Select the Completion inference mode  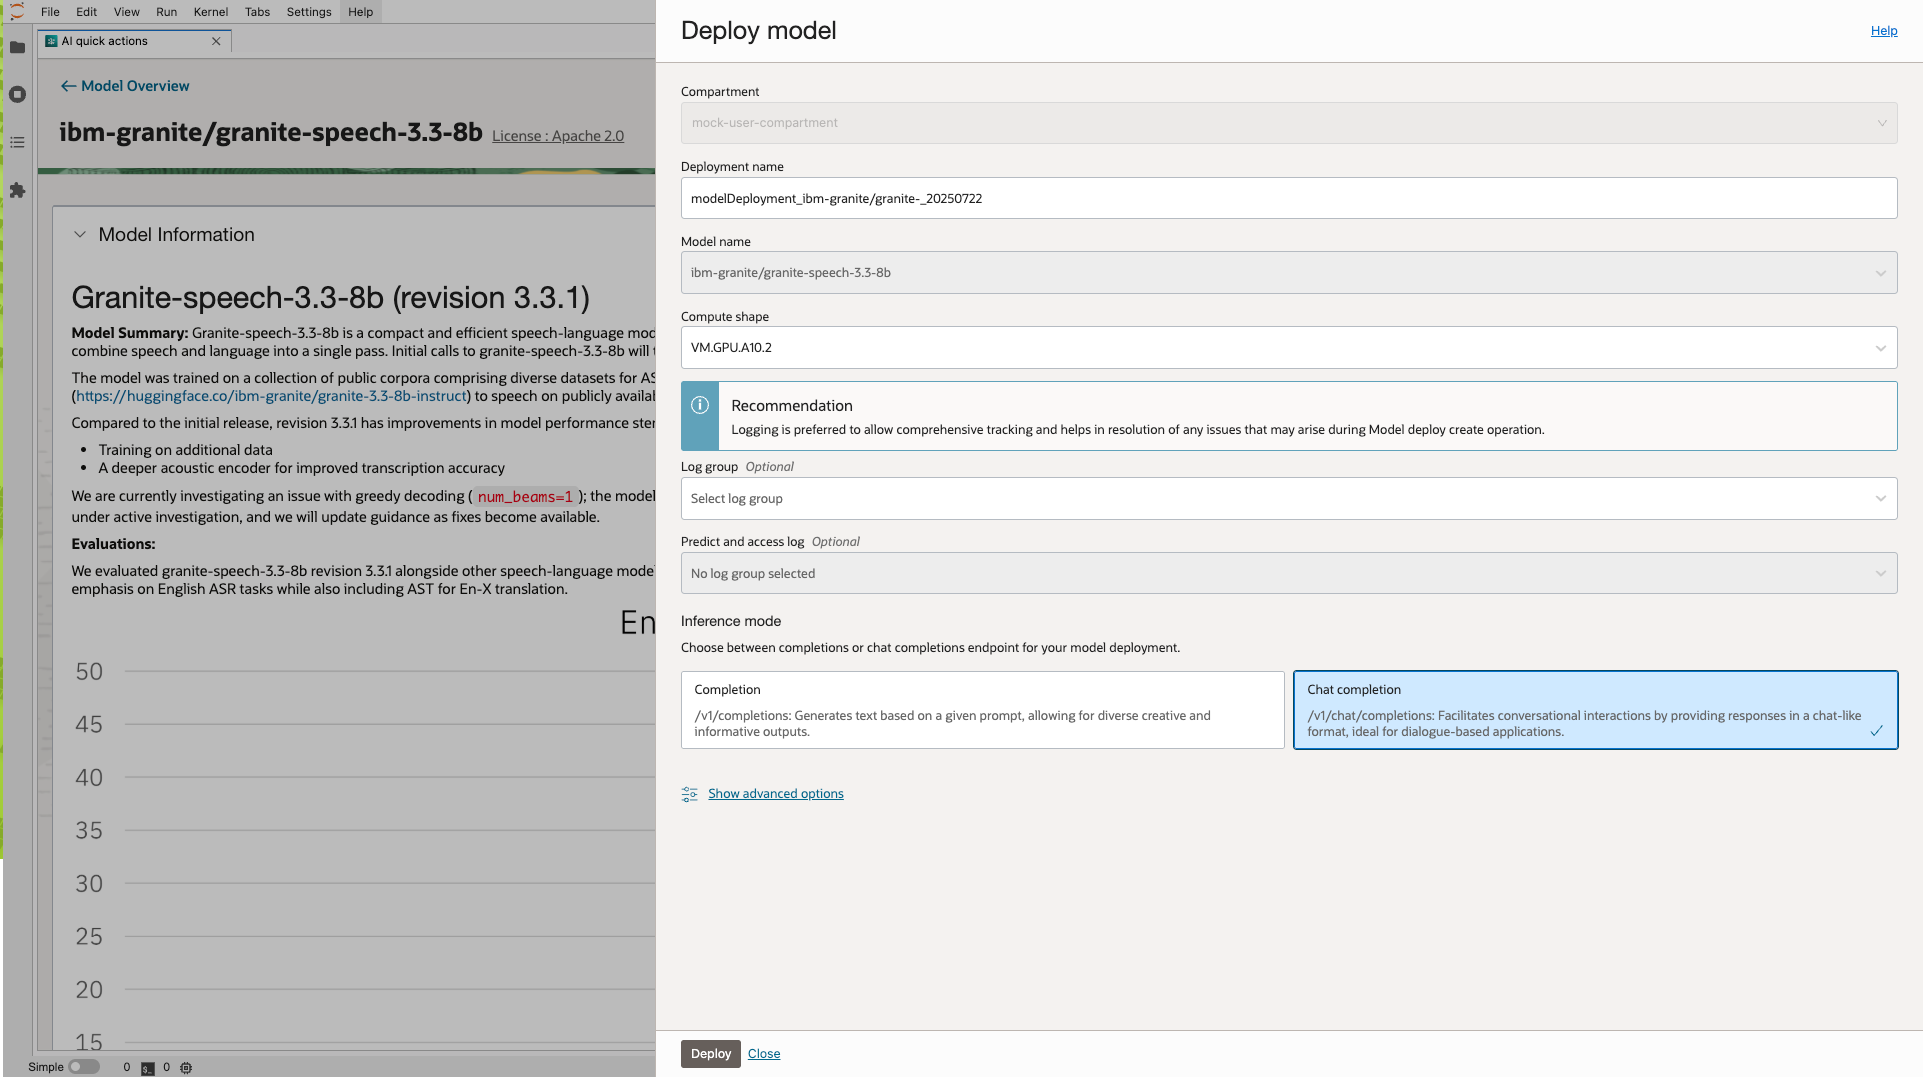coord(982,710)
